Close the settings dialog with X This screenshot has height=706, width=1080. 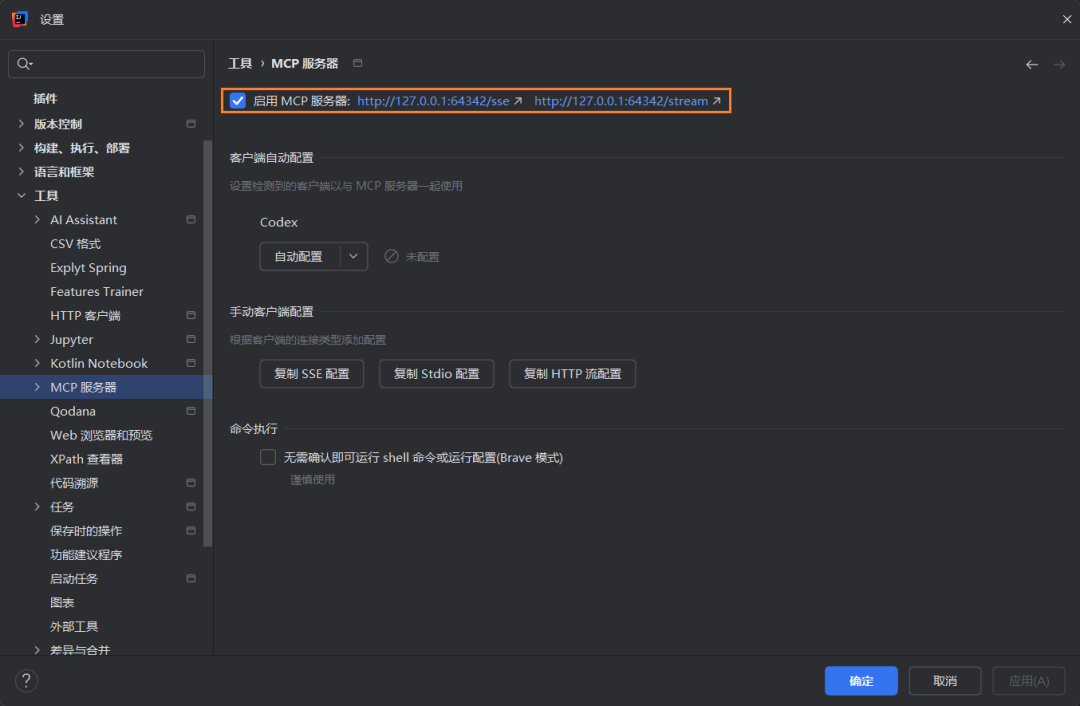point(1067,19)
